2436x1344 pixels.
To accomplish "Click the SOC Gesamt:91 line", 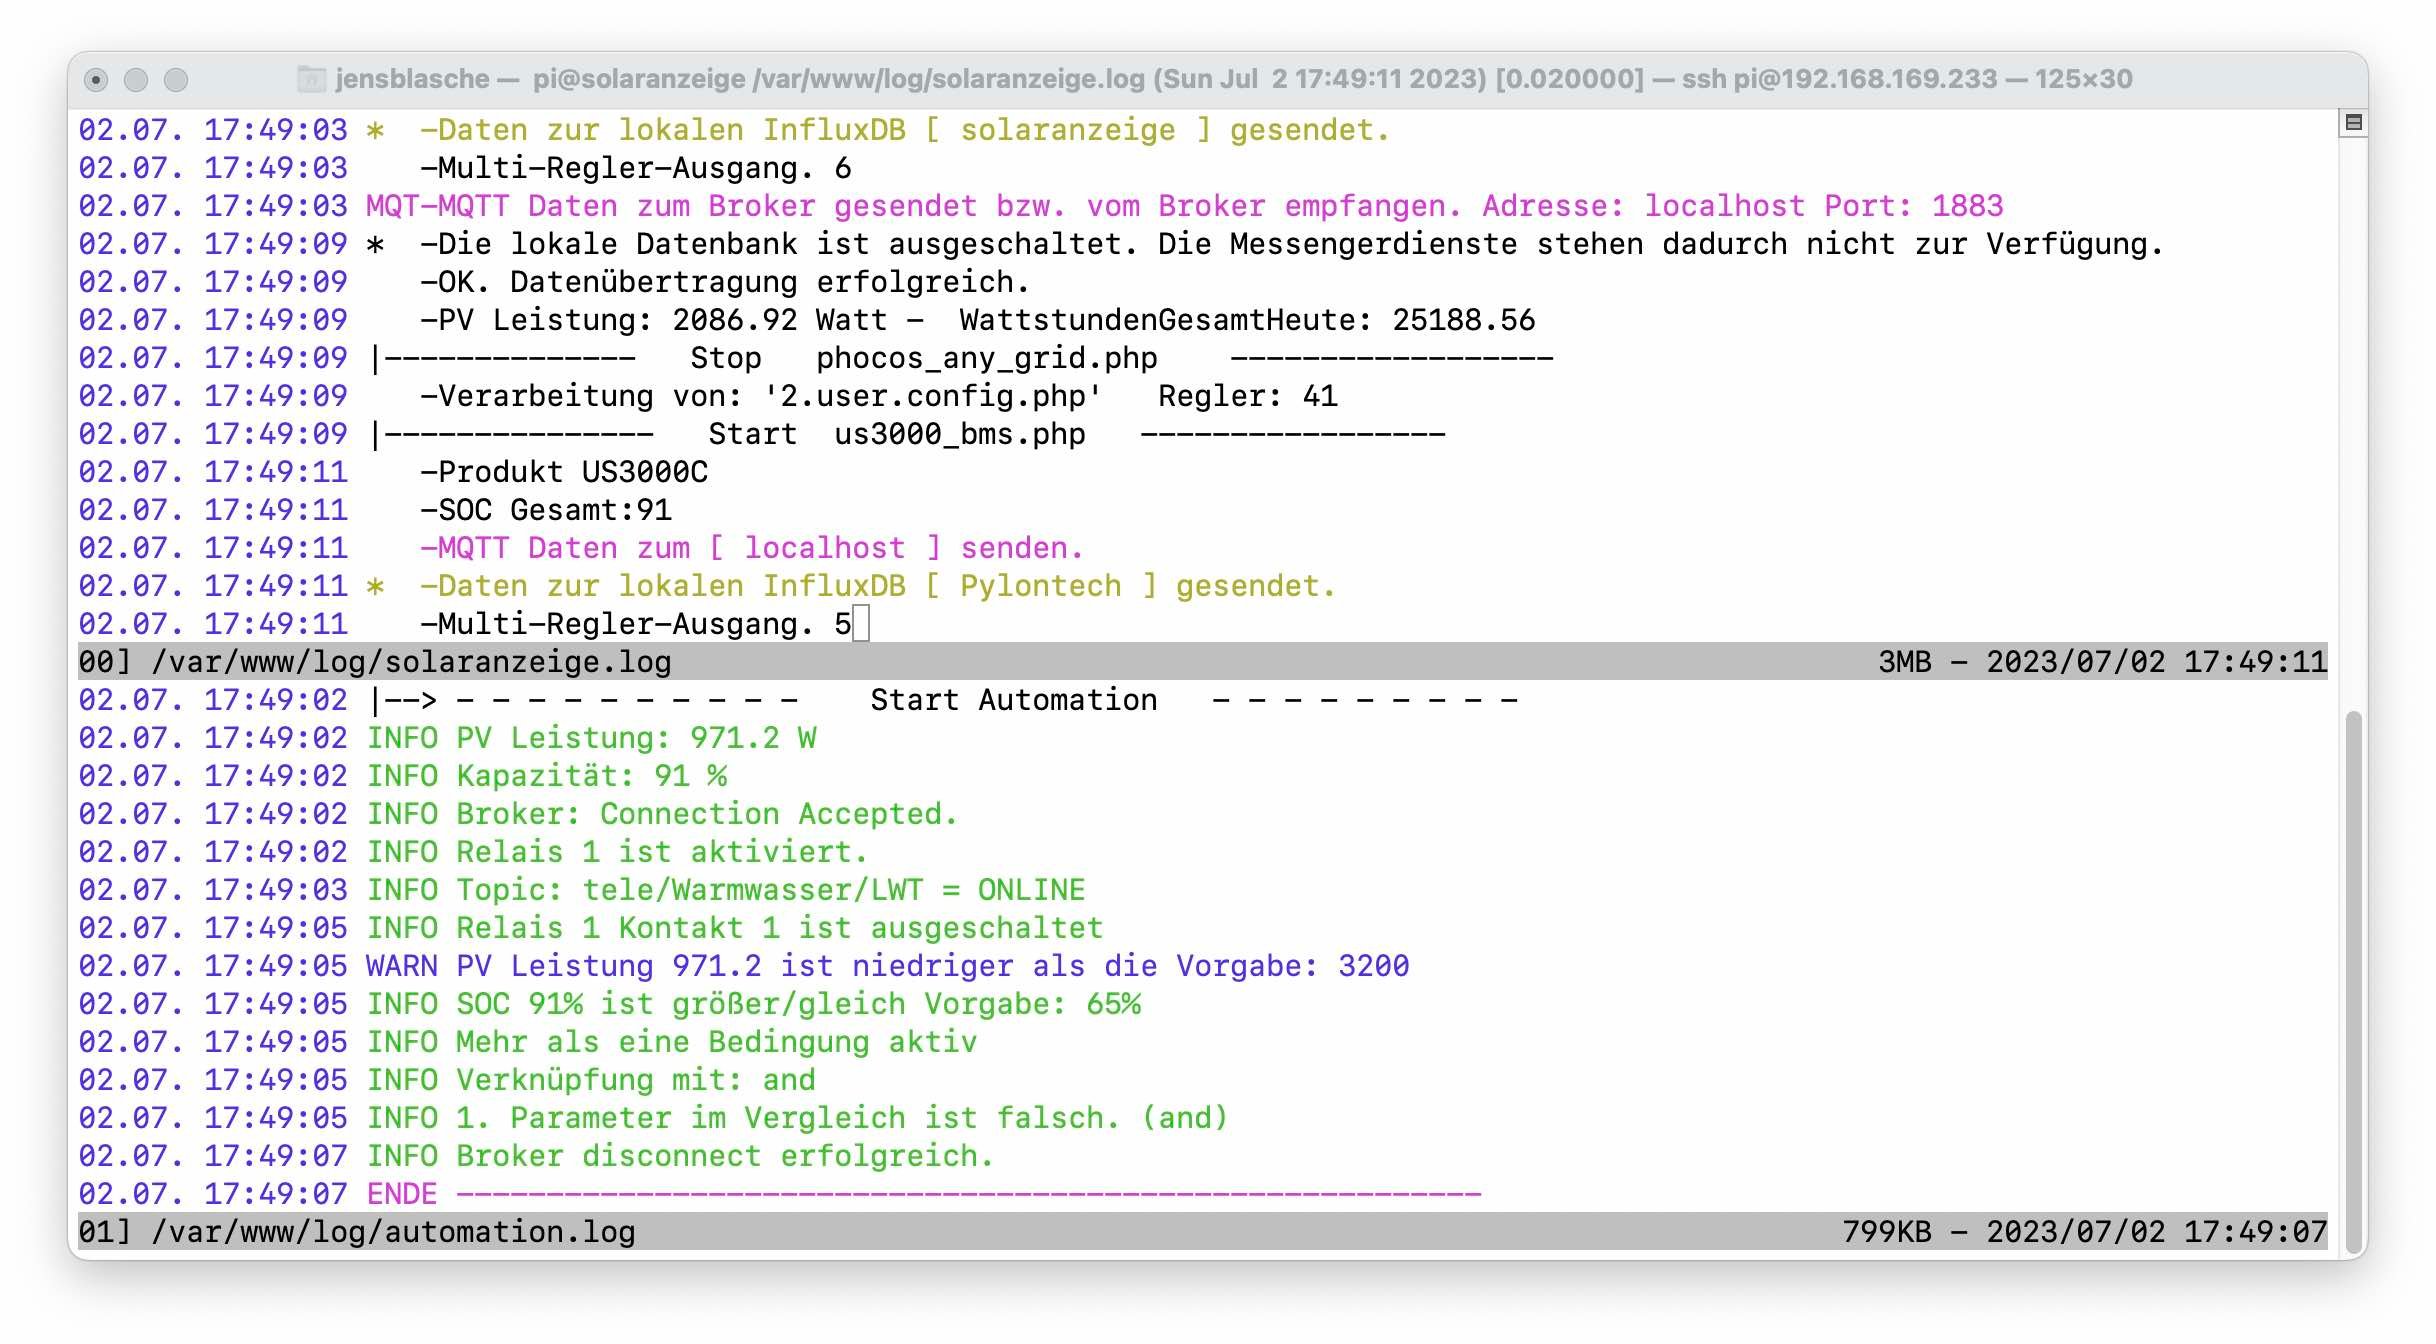I will [x=545, y=510].
